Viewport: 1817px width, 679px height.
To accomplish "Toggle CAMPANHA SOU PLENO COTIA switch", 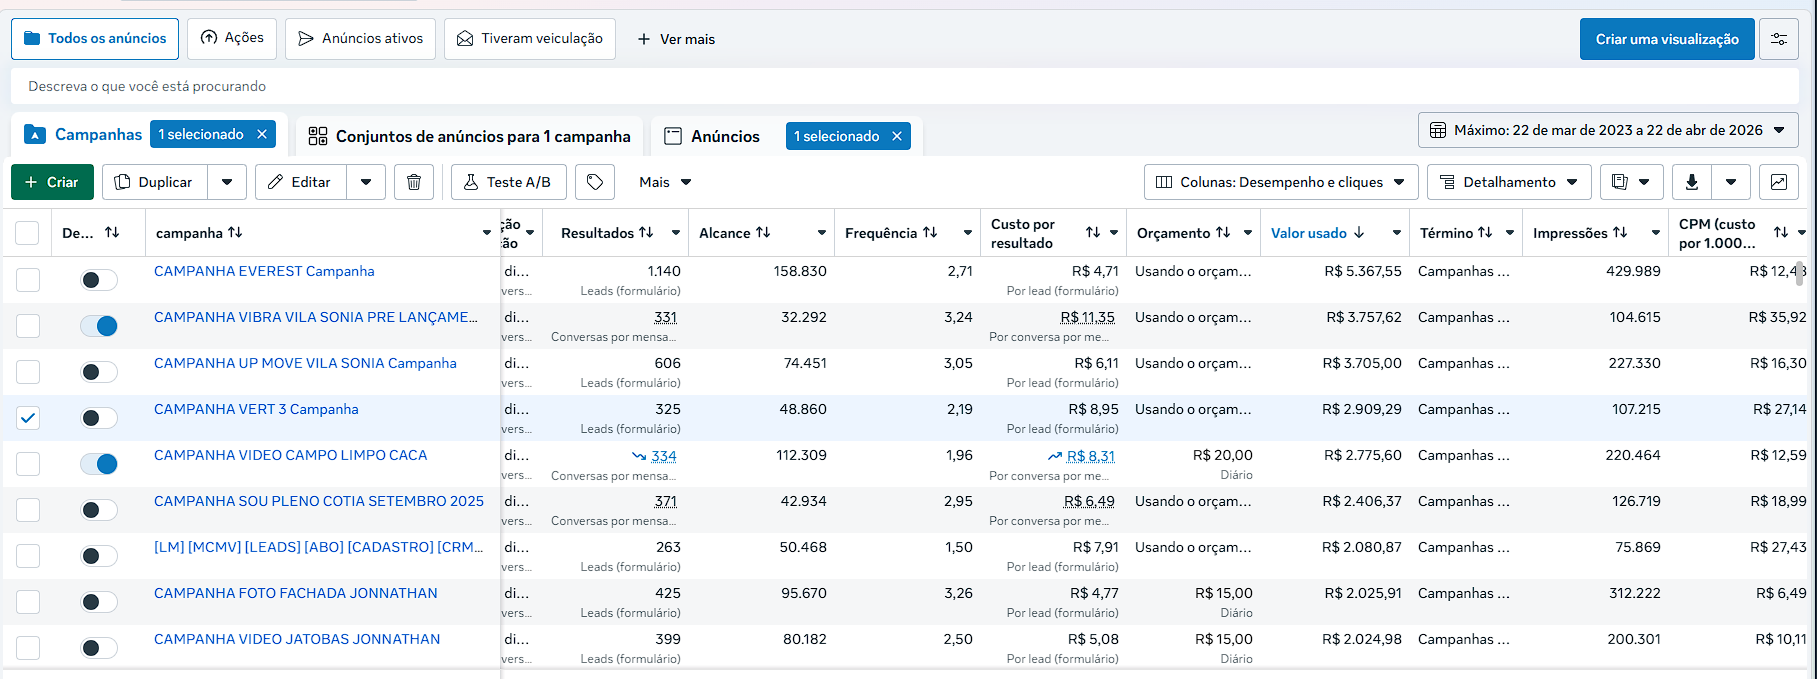I will point(99,510).
